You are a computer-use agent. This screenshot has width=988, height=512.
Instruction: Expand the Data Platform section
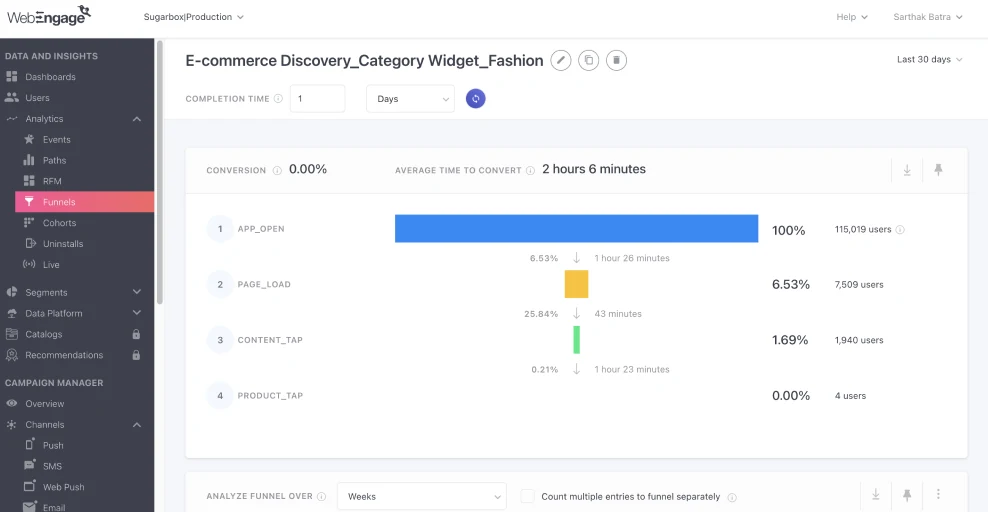point(137,313)
